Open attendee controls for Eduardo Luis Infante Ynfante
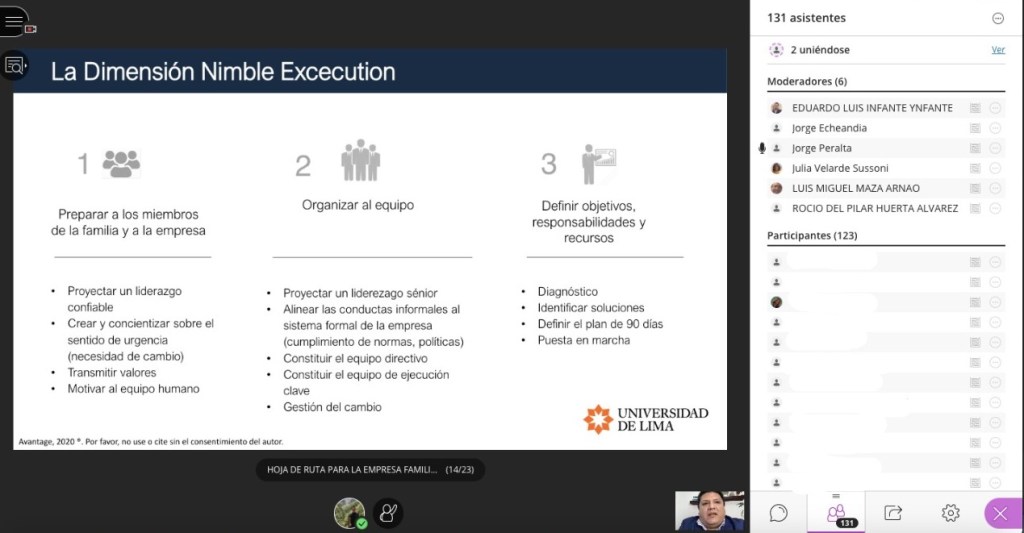Viewport: 1024px width, 533px height. 996,108
